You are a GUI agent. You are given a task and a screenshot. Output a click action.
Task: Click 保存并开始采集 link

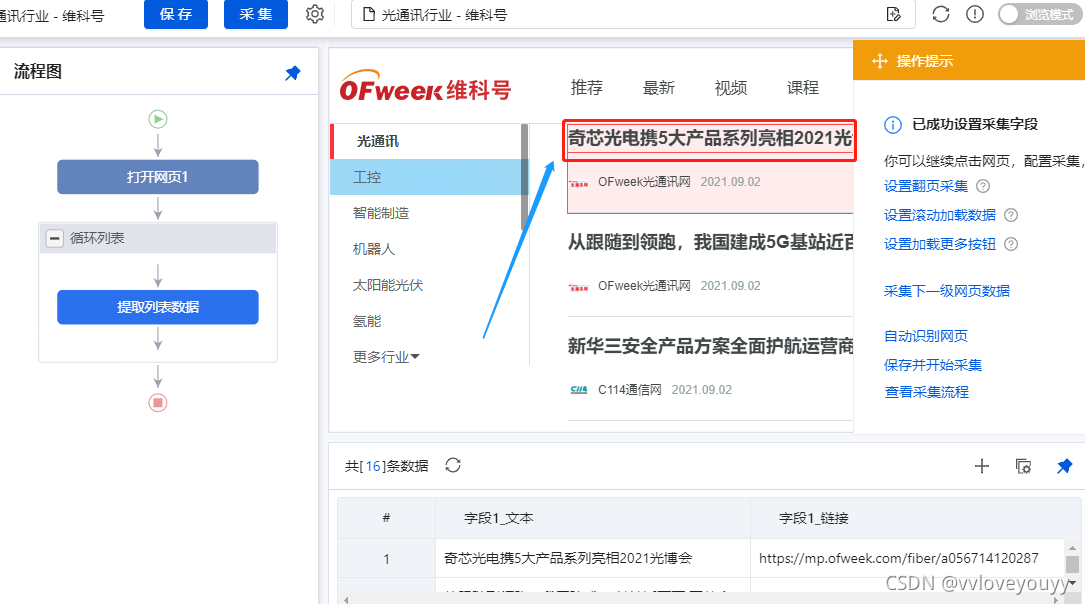click(933, 365)
